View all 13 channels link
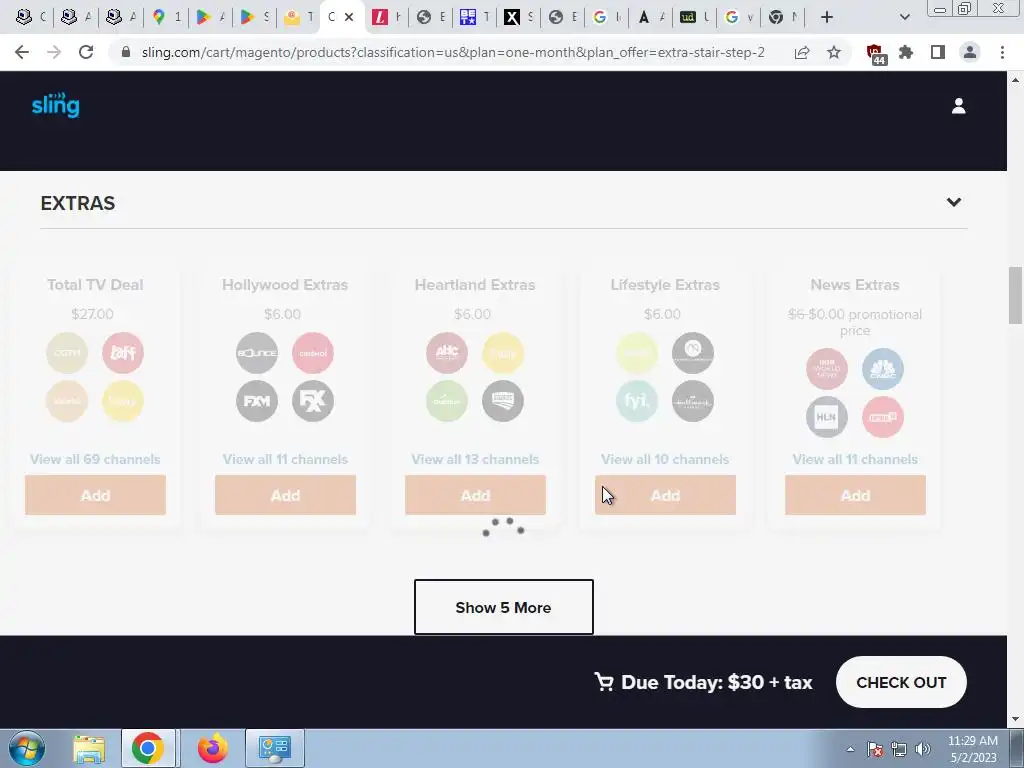This screenshot has height=768, width=1024. (x=475, y=459)
